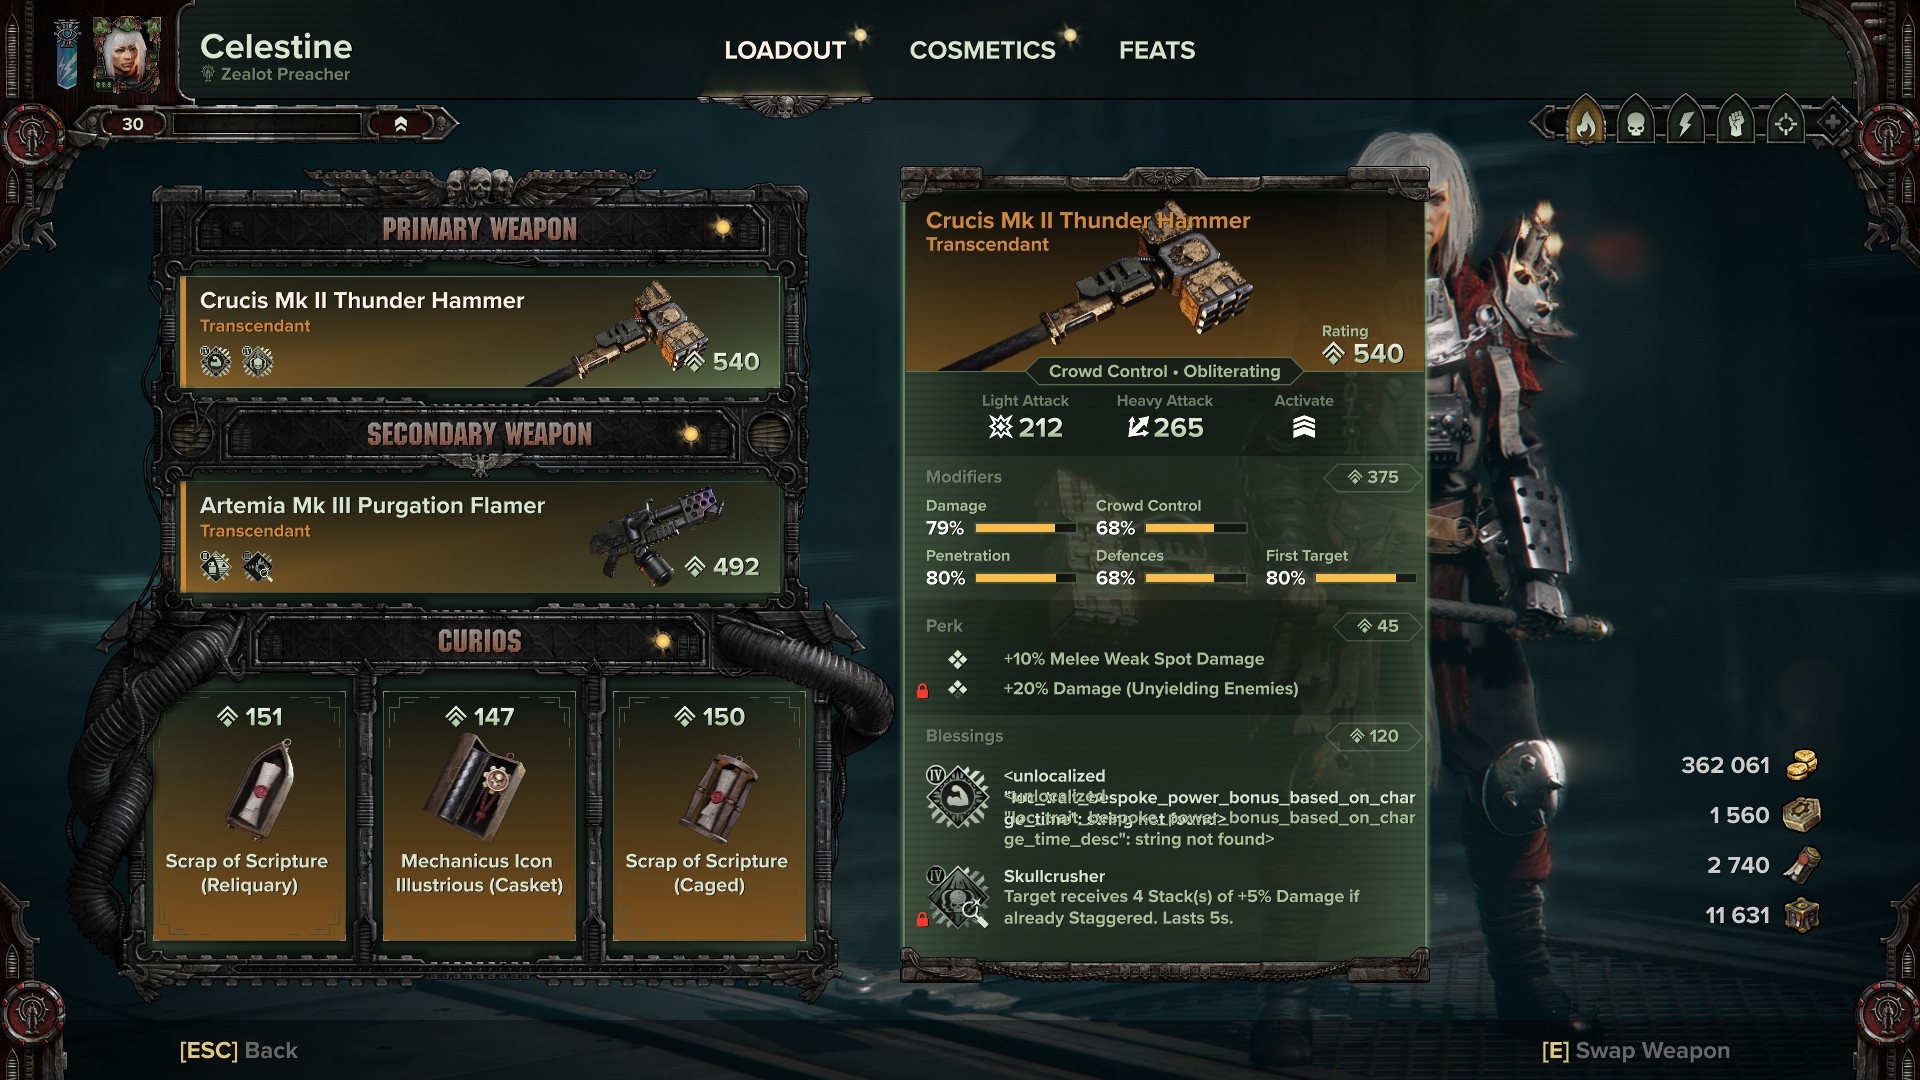The width and height of the screenshot is (1920, 1080).
Task: Select the Mechanicus Icon Illustrious curio
Action: (480, 816)
